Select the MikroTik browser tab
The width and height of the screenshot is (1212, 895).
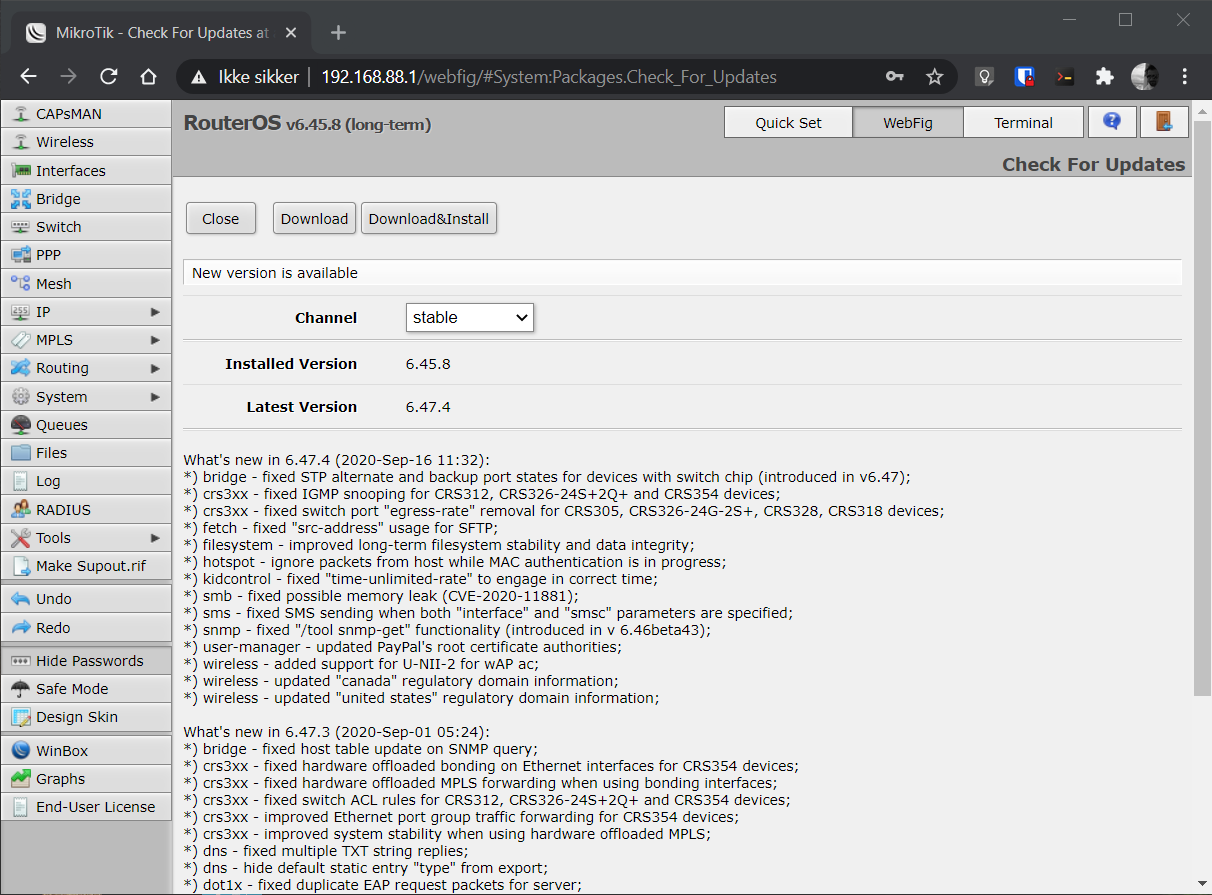click(162, 33)
